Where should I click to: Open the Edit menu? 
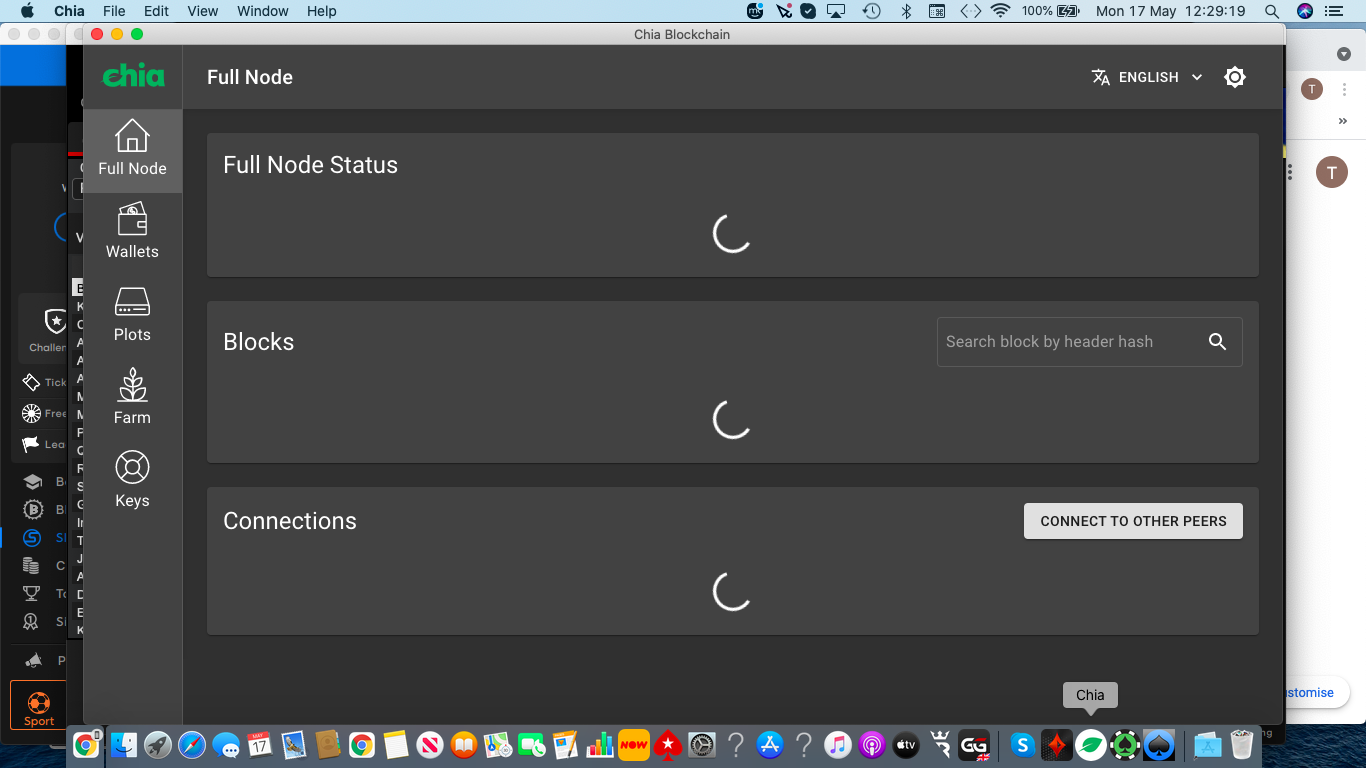pos(156,11)
